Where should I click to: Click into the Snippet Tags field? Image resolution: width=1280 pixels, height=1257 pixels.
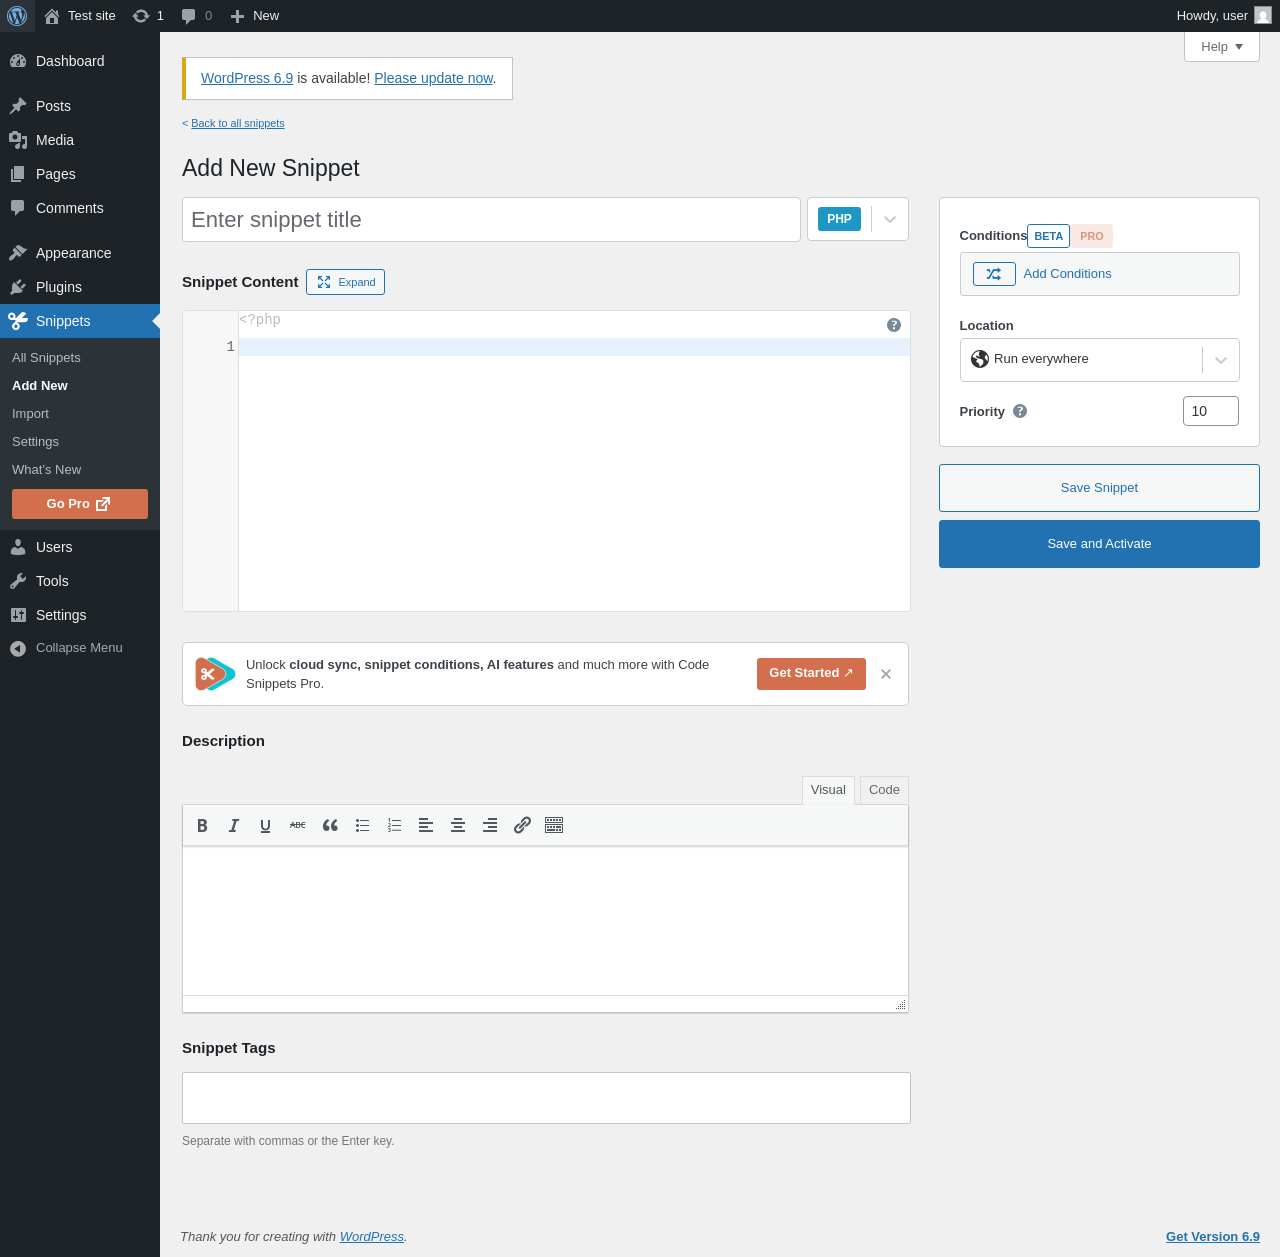546,1098
